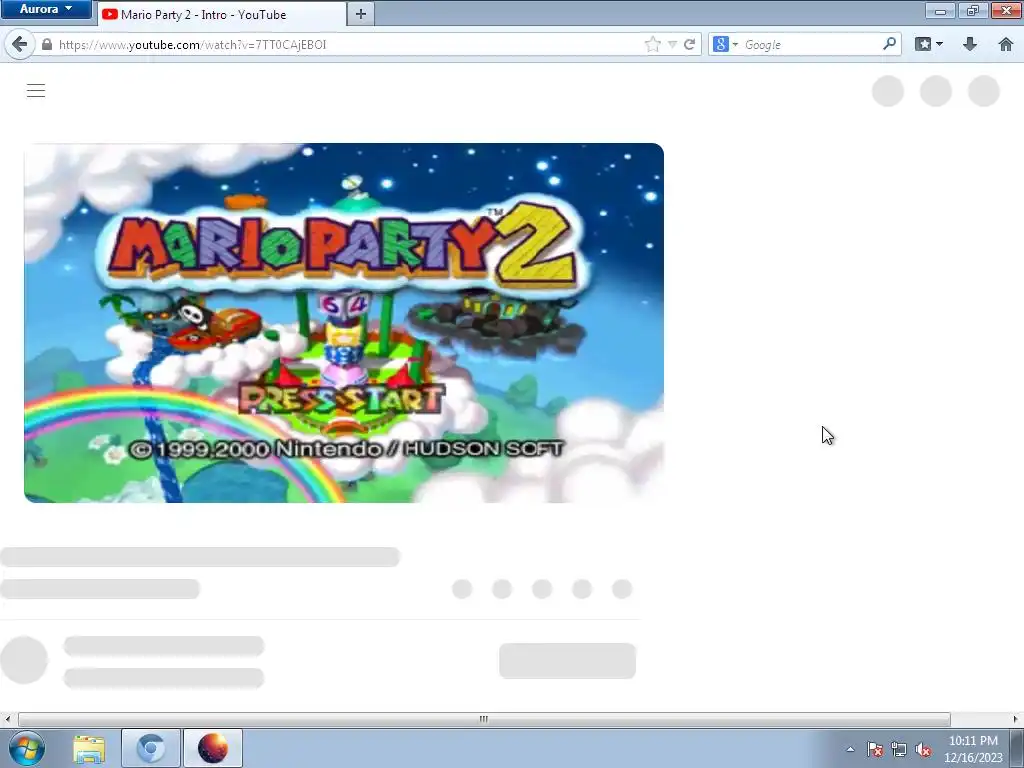1024x768 pixels.
Task: Reload the page with the refresh icon
Action: [690, 44]
